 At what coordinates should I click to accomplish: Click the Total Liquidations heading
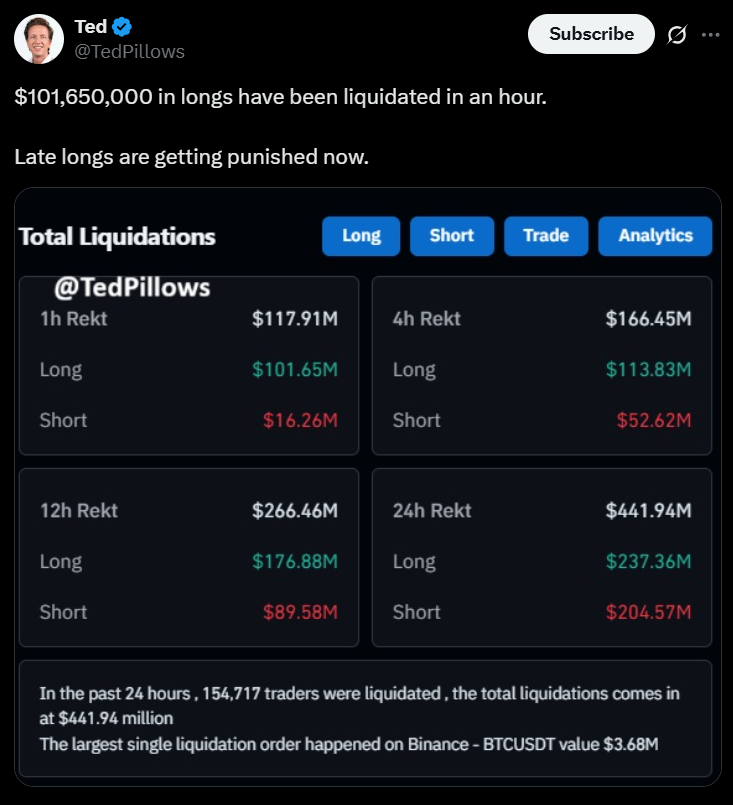tap(117, 237)
